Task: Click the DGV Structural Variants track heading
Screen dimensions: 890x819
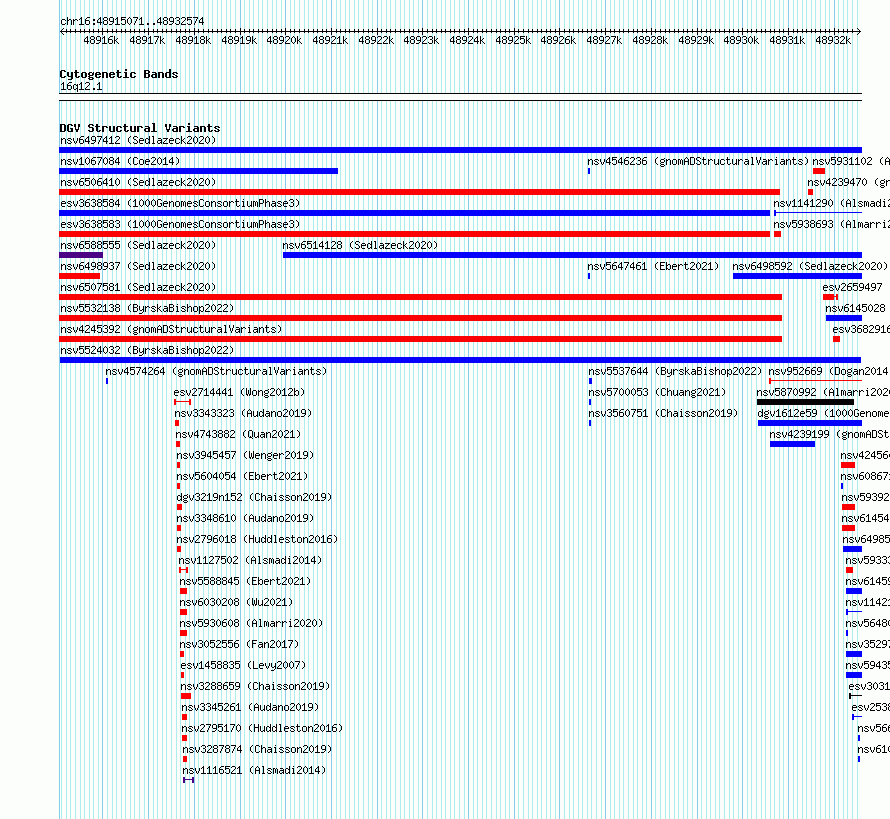Action: (x=140, y=128)
